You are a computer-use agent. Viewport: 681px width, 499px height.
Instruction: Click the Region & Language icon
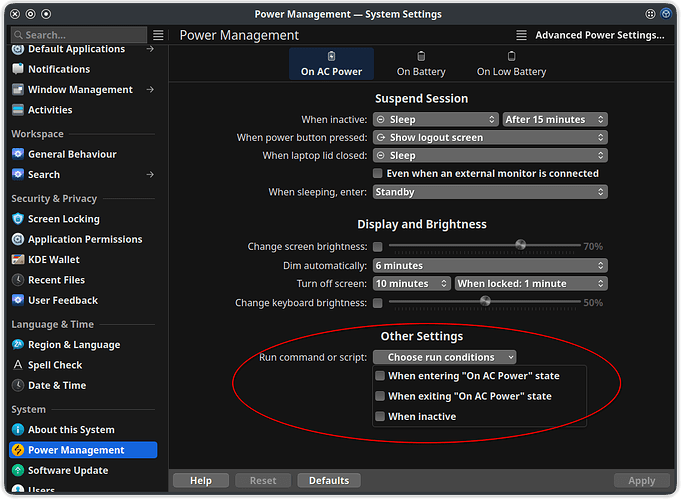[18, 345]
